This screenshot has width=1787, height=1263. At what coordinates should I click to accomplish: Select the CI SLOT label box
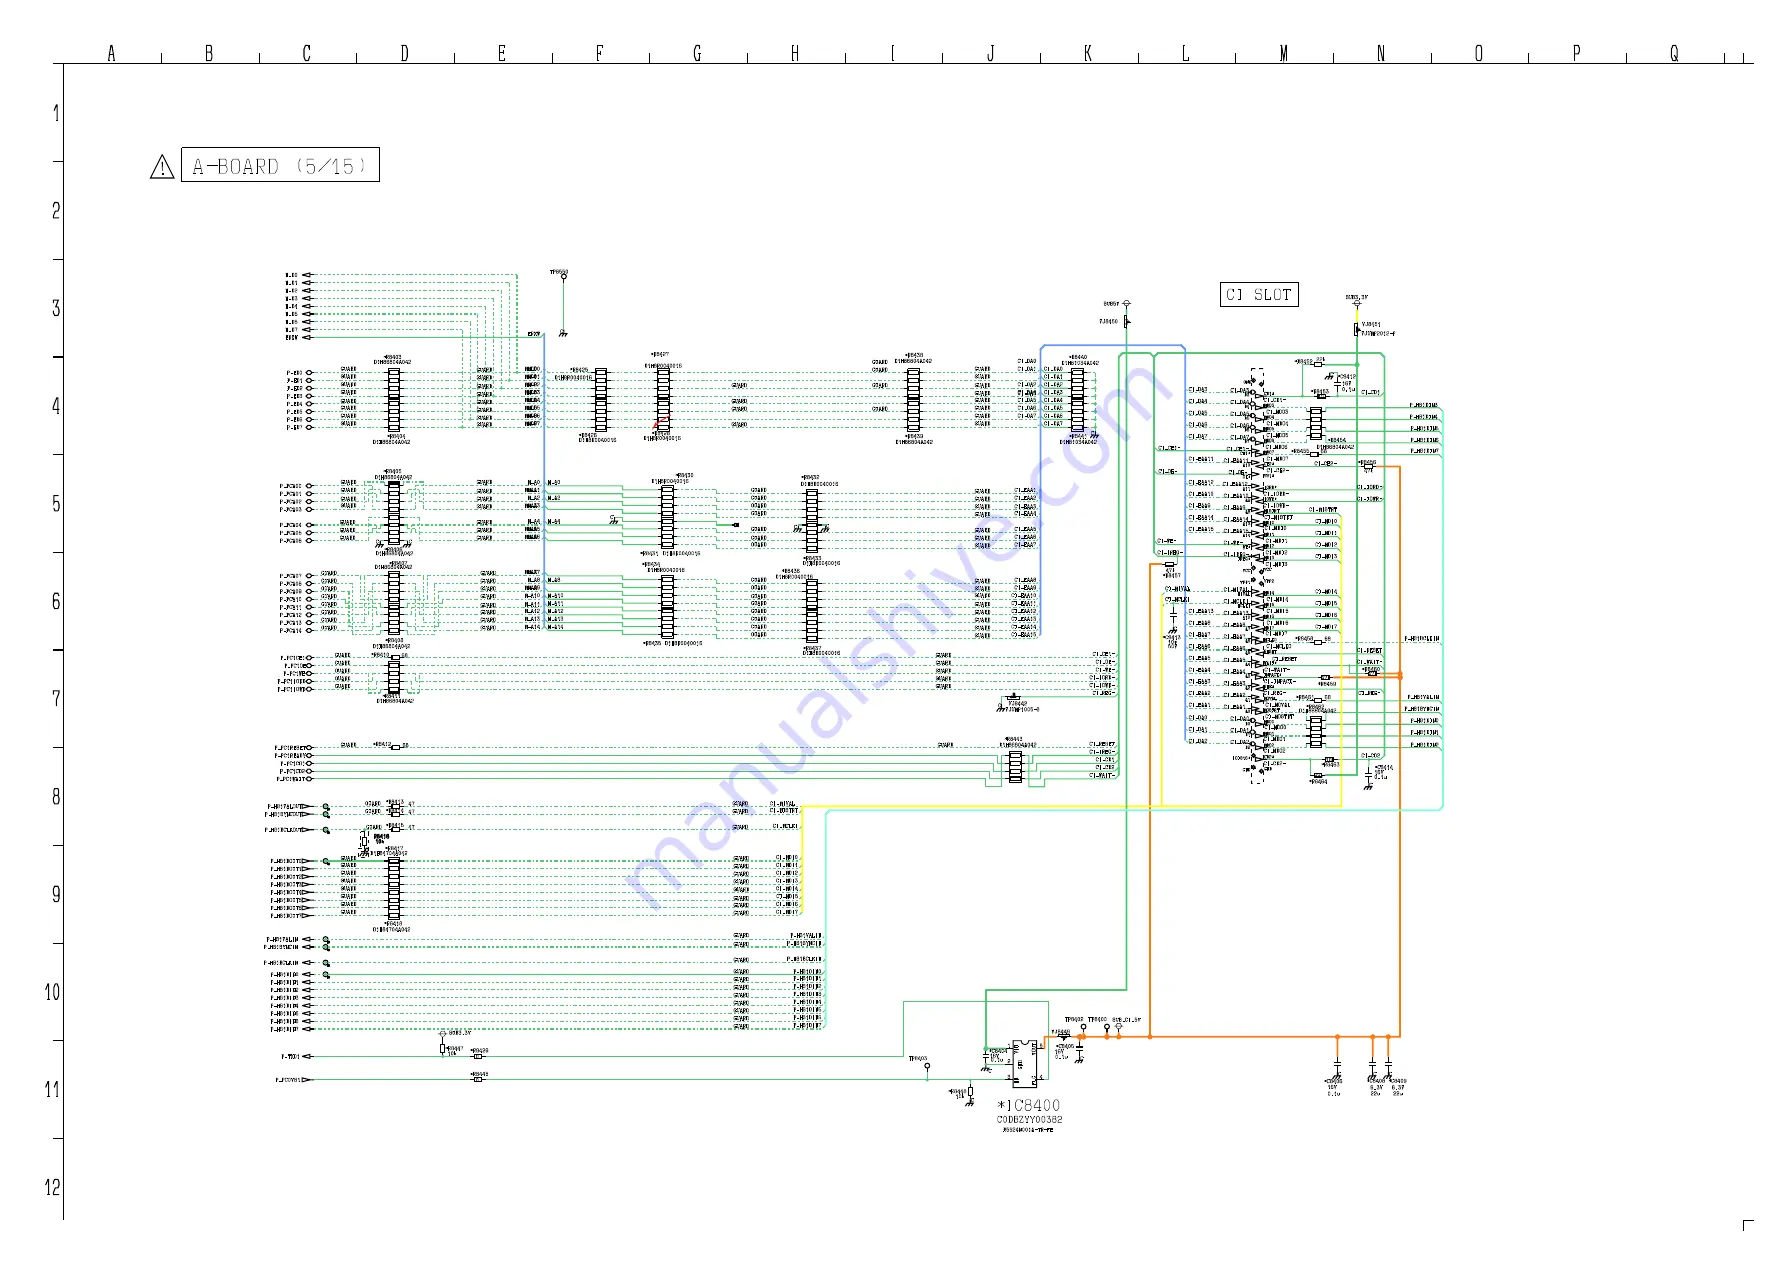click(x=1259, y=295)
